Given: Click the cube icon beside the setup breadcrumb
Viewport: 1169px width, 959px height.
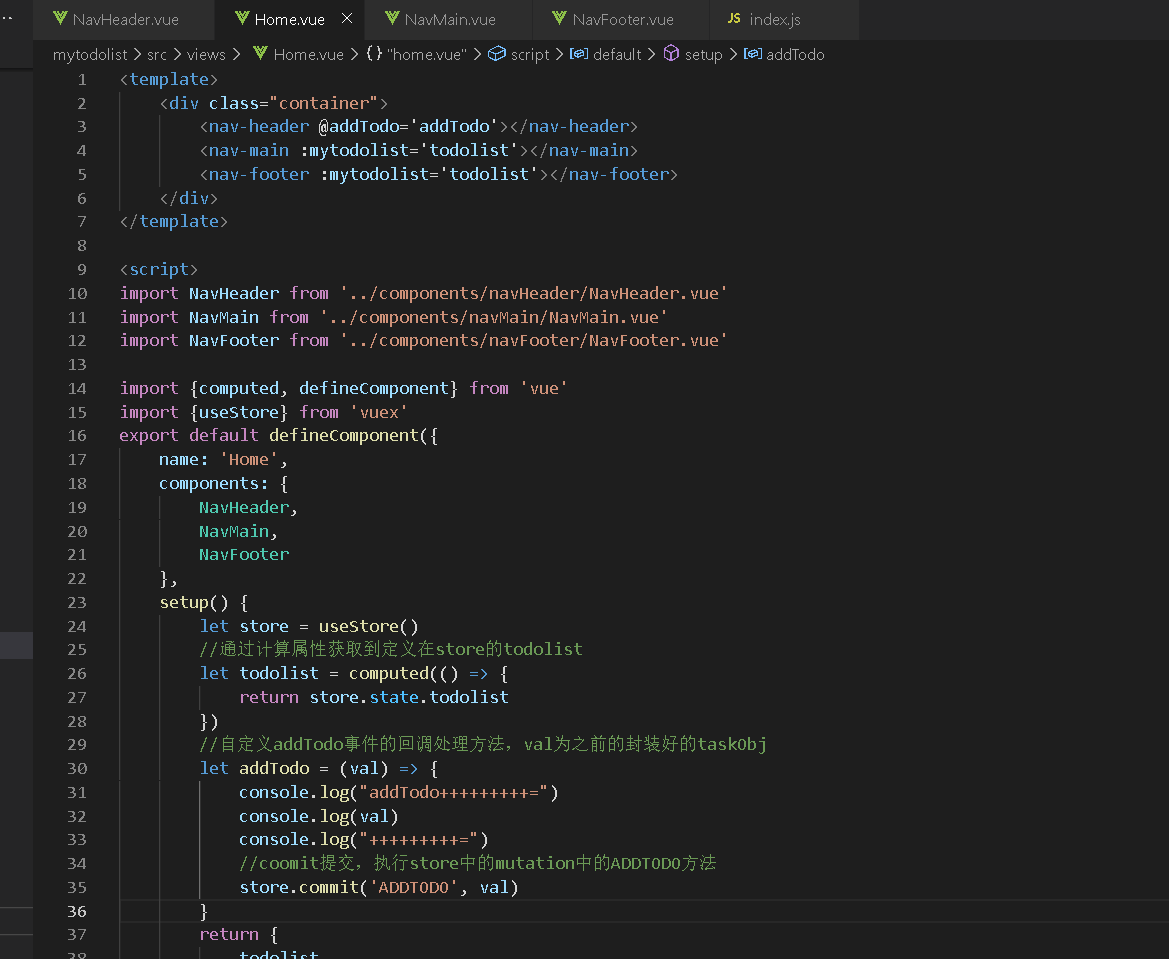Looking at the screenshot, I should [x=671, y=54].
